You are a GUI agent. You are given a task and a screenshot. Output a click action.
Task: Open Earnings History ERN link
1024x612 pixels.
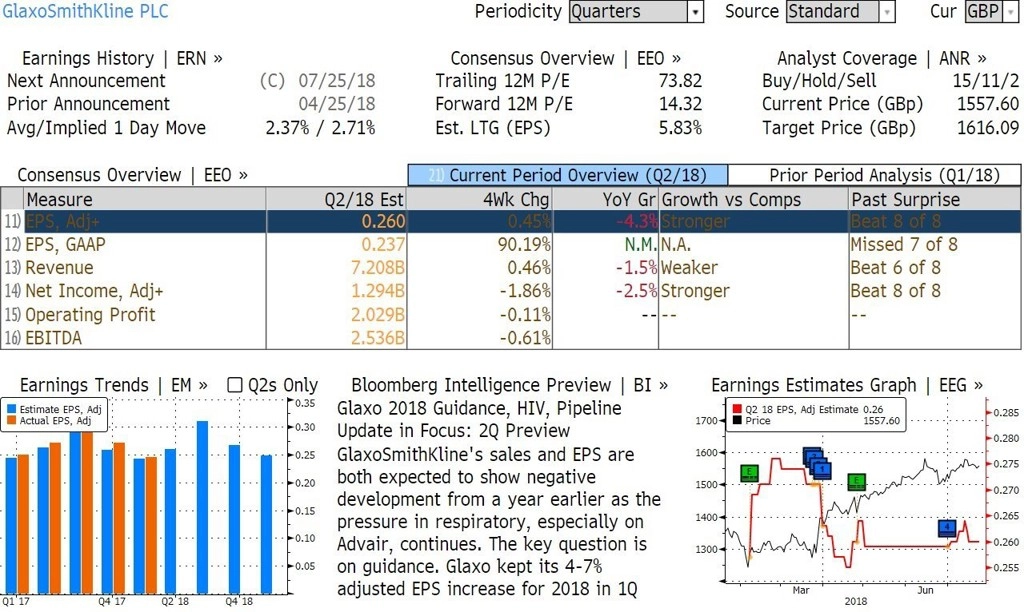click(x=122, y=59)
